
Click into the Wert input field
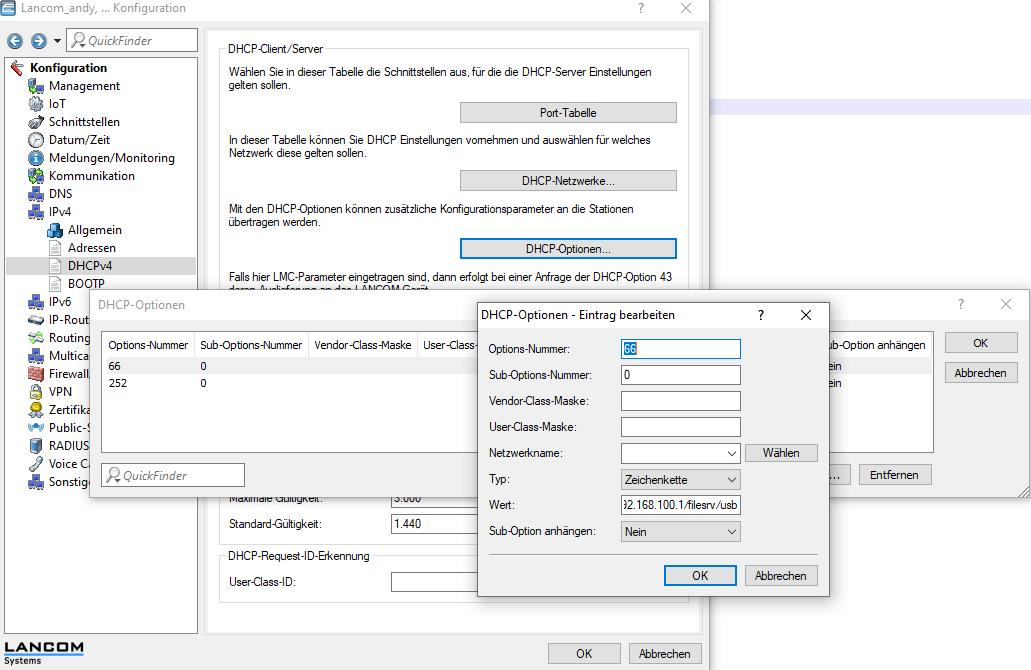681,505
